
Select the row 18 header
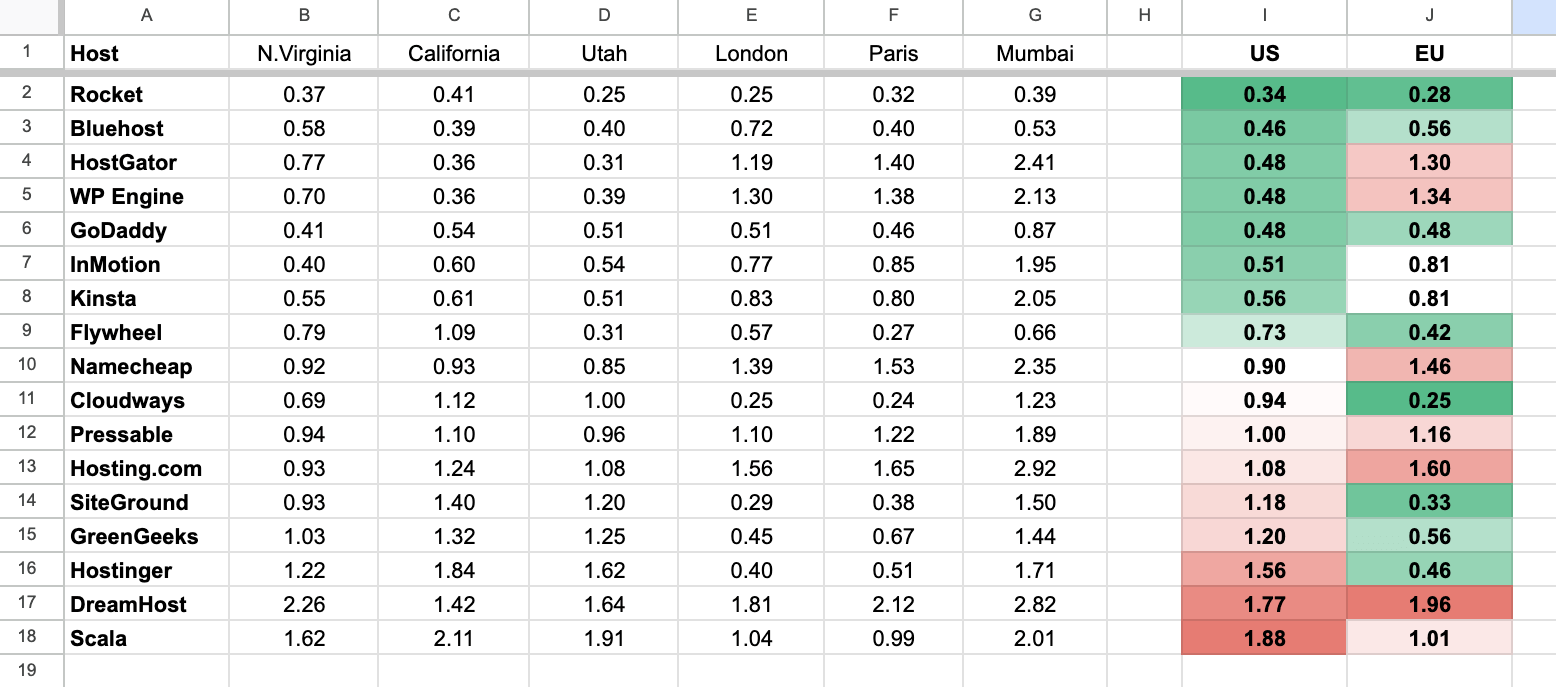pyautogui.click(x=26, y=637)
